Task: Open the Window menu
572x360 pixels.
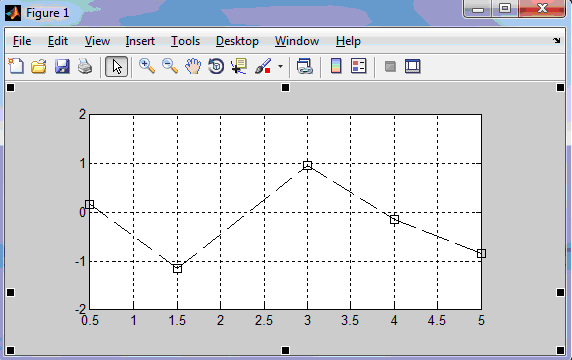Action: [x=297, y=41]
